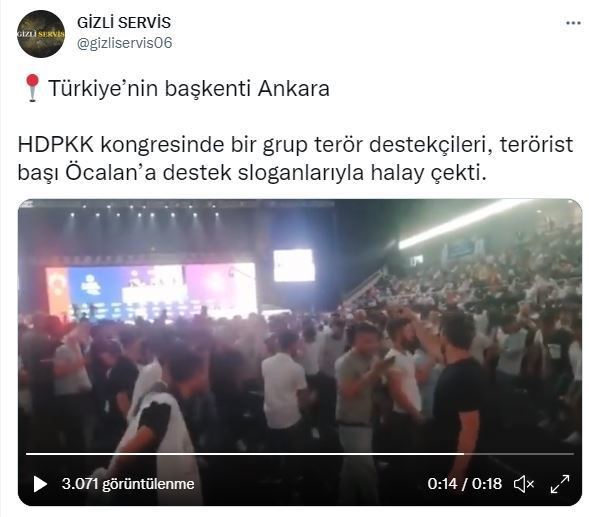
Task: Click the bright square monitor in the video
Action: pos(294,265)
